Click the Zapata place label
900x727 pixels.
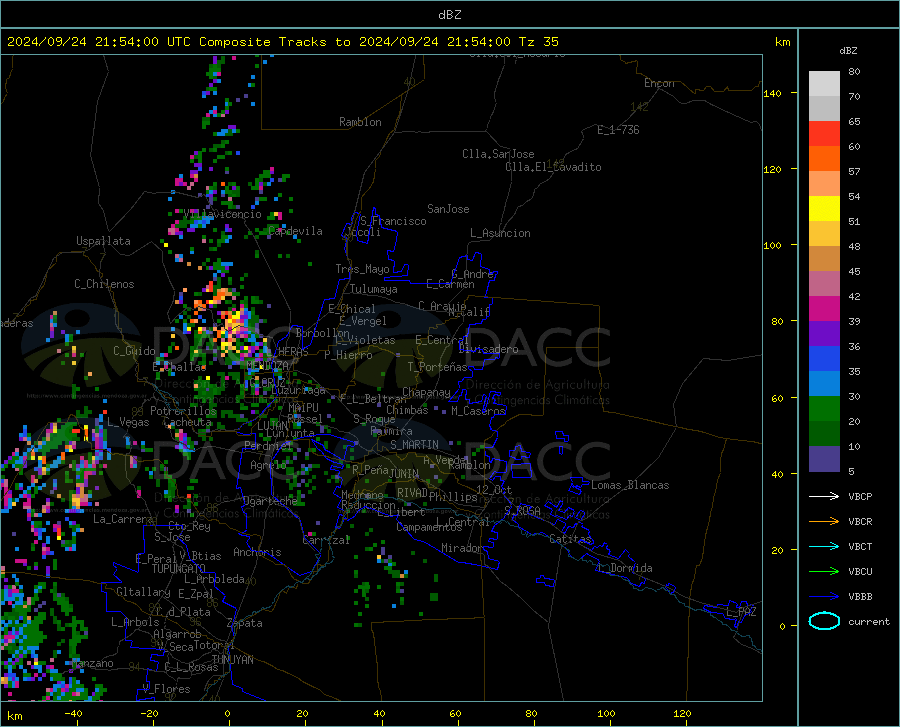coord(245,623)
